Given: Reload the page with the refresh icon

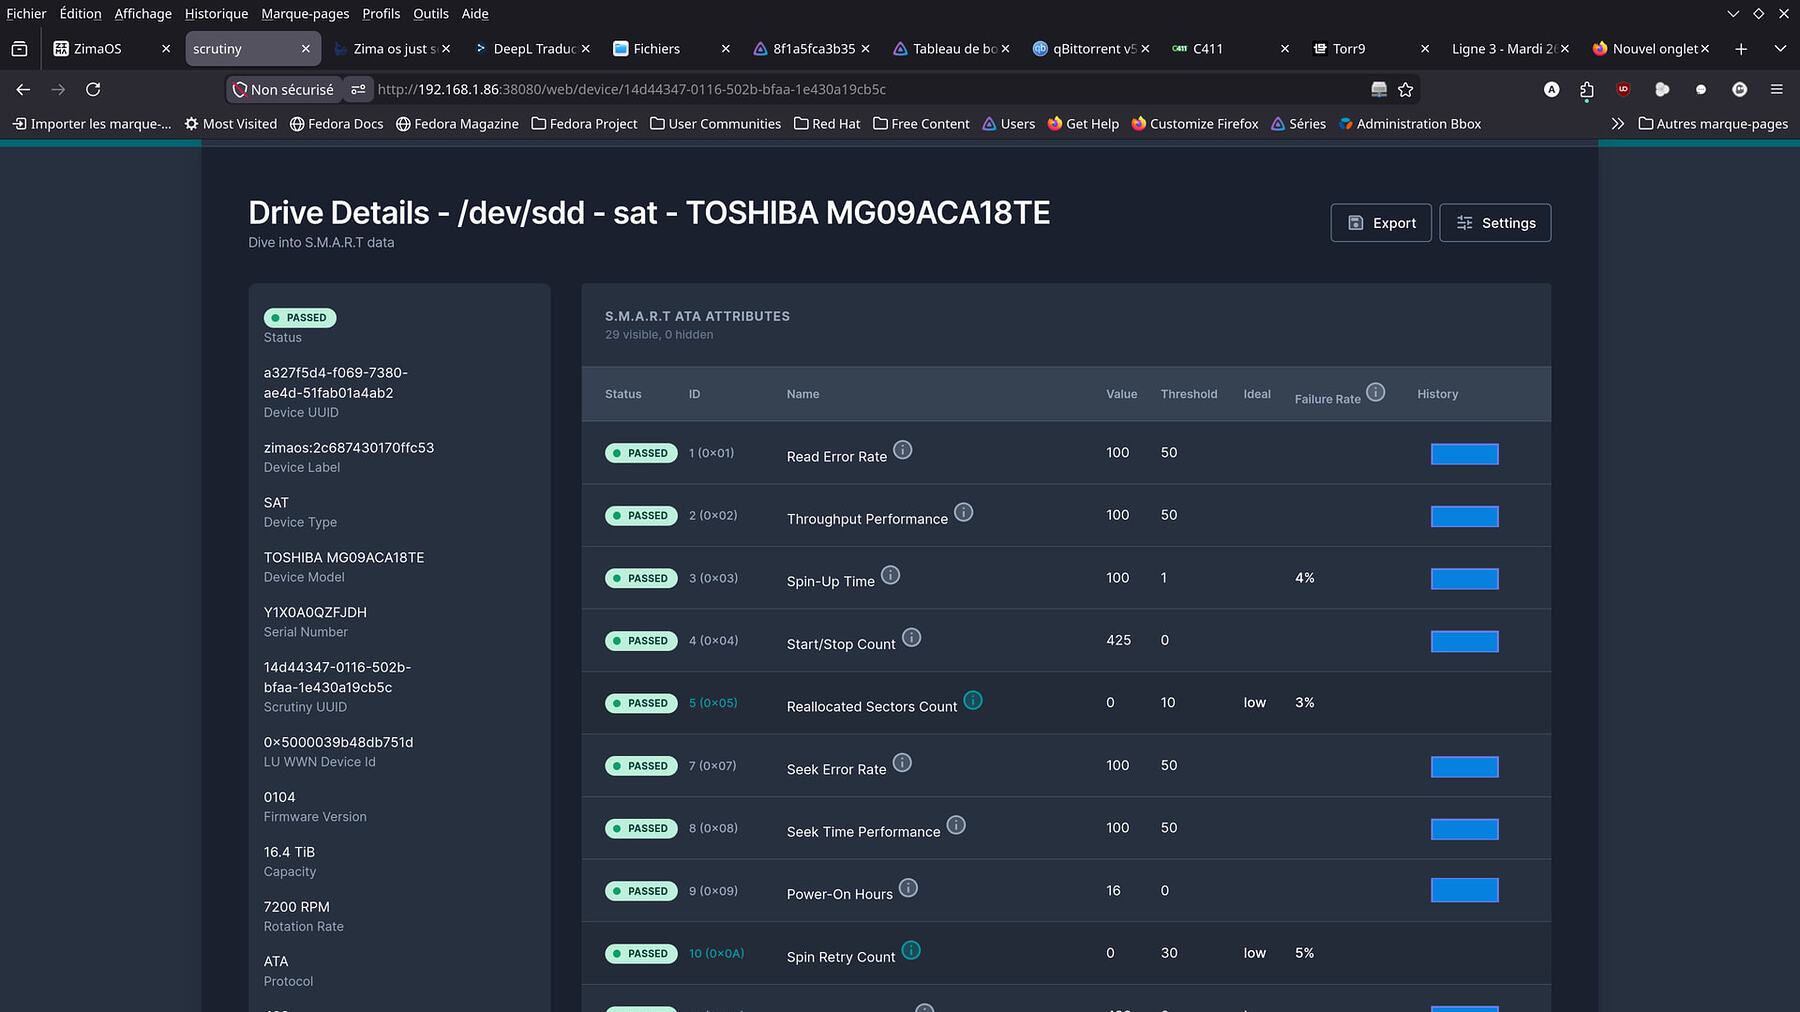Looking at the screenshot, I should 93,89.
